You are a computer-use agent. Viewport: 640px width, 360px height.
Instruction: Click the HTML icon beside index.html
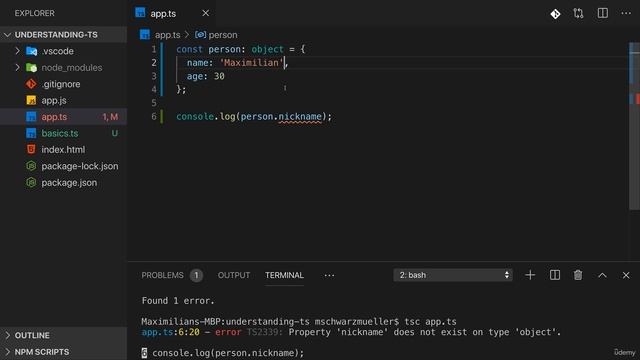[31, 149]
